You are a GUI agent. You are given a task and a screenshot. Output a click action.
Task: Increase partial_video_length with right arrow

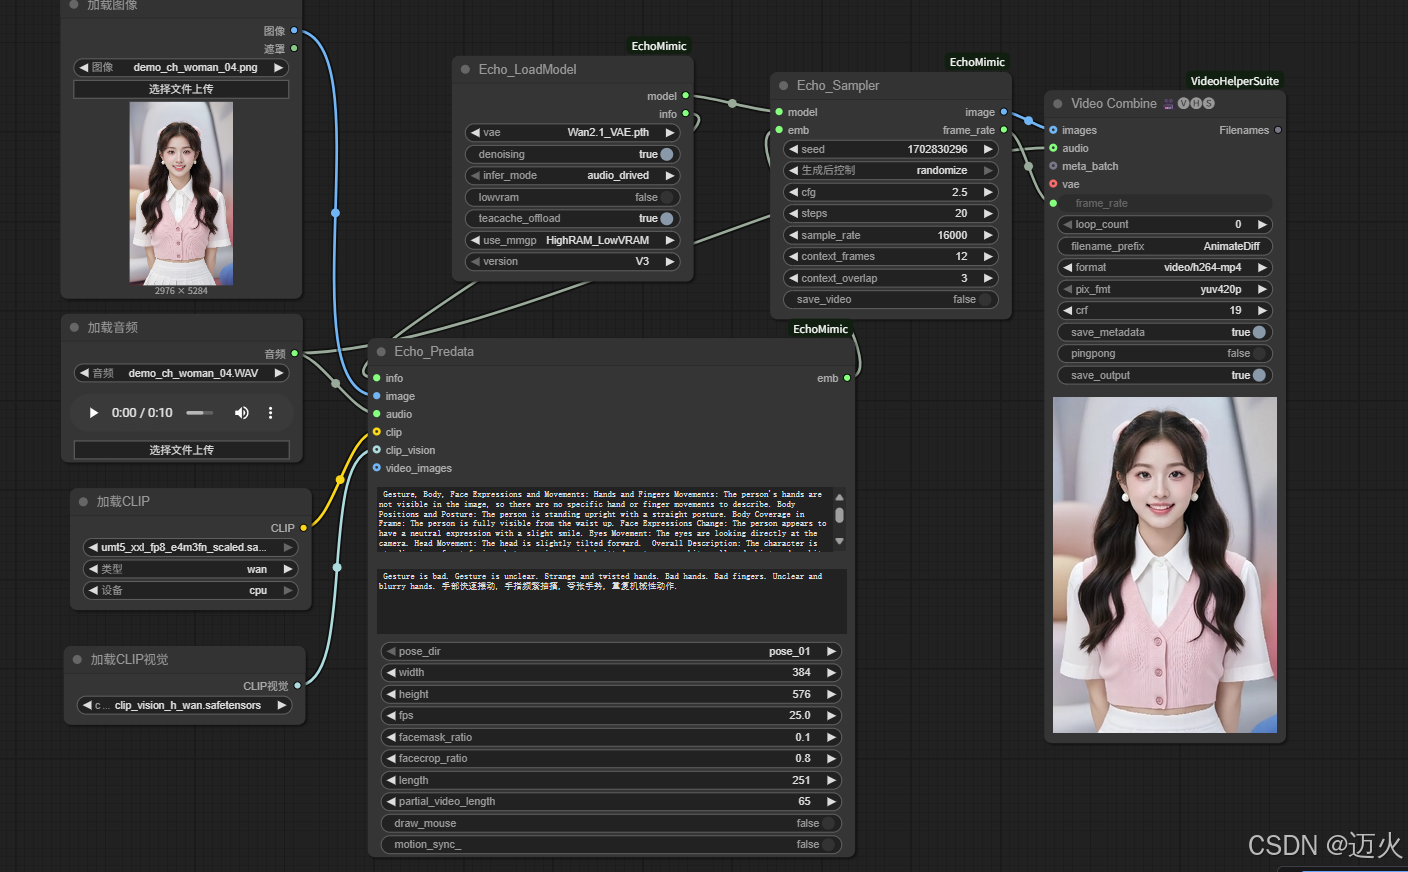click(831, 802)
